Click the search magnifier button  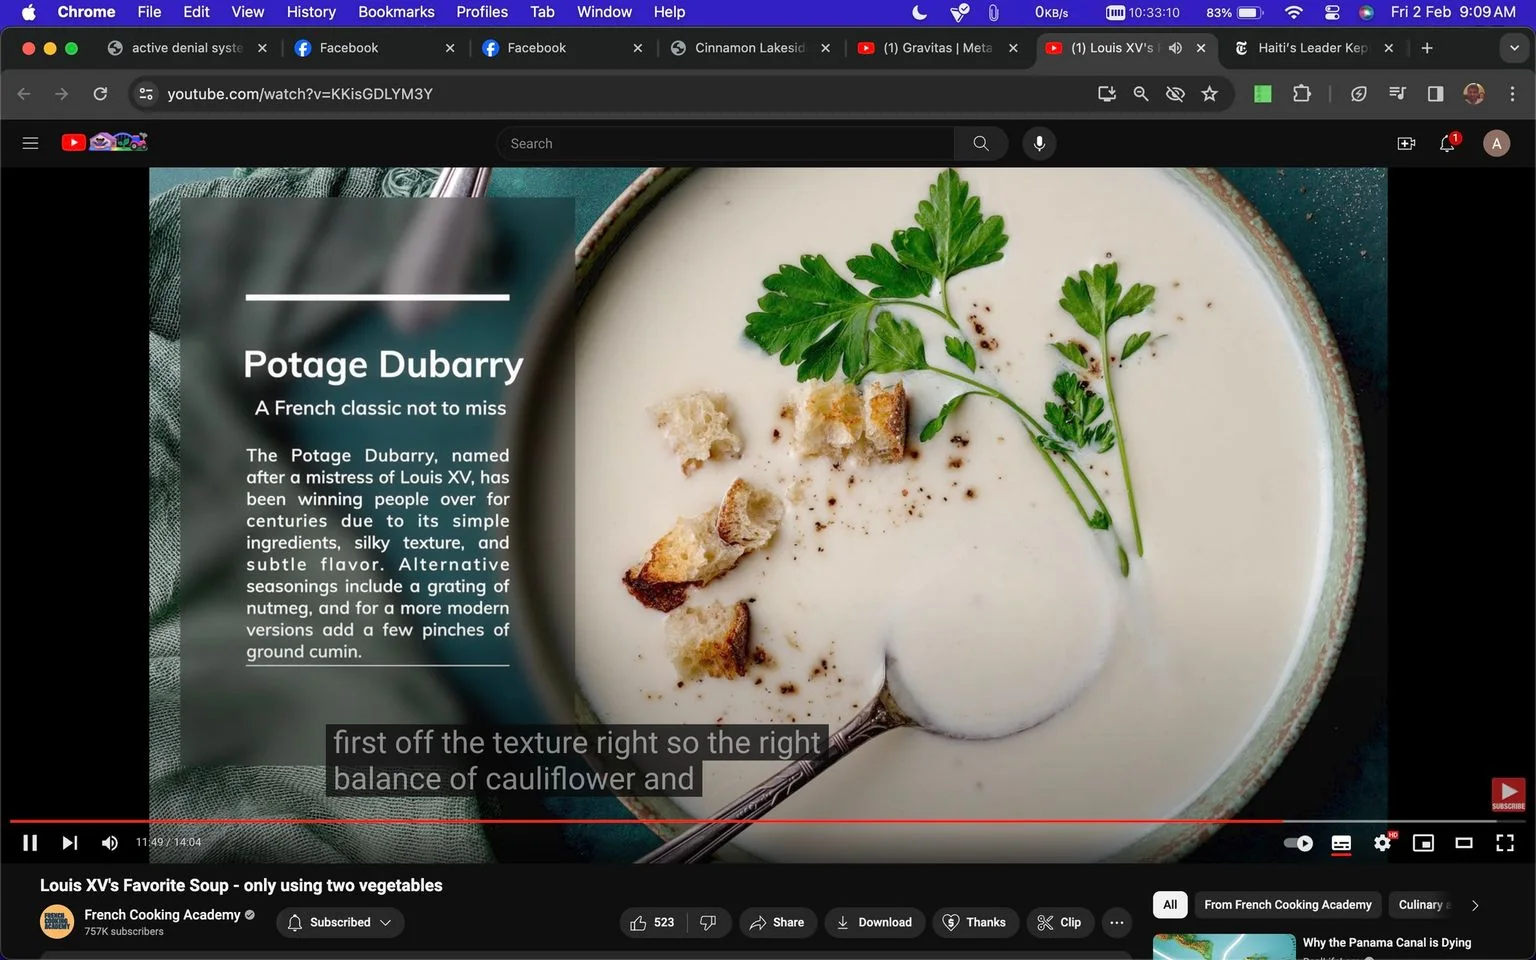[x=981, y=143]
